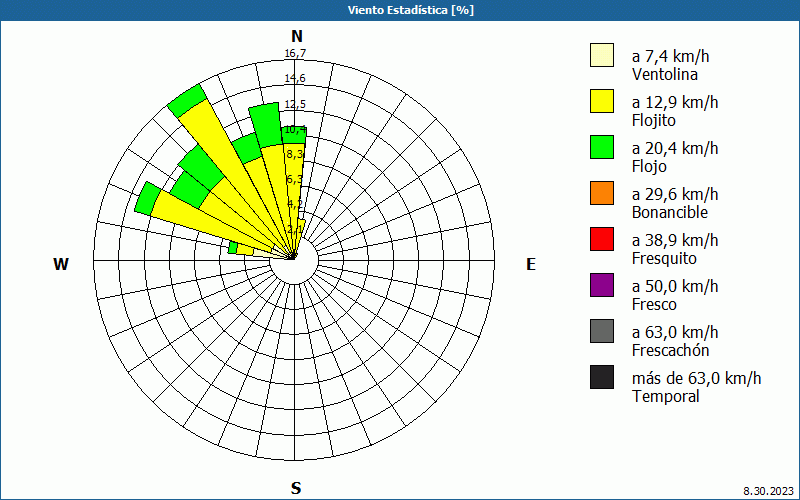
Task: Click the 12,5 ring scale value
Action: 295,104
